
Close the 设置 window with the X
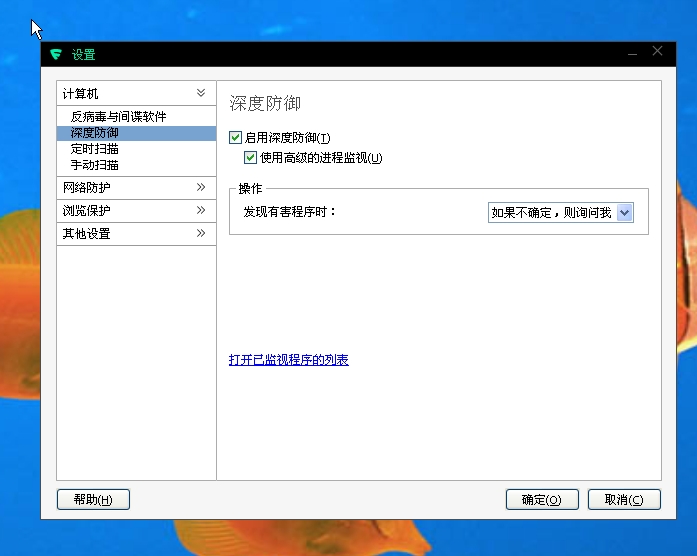click(x=657, y=51)
